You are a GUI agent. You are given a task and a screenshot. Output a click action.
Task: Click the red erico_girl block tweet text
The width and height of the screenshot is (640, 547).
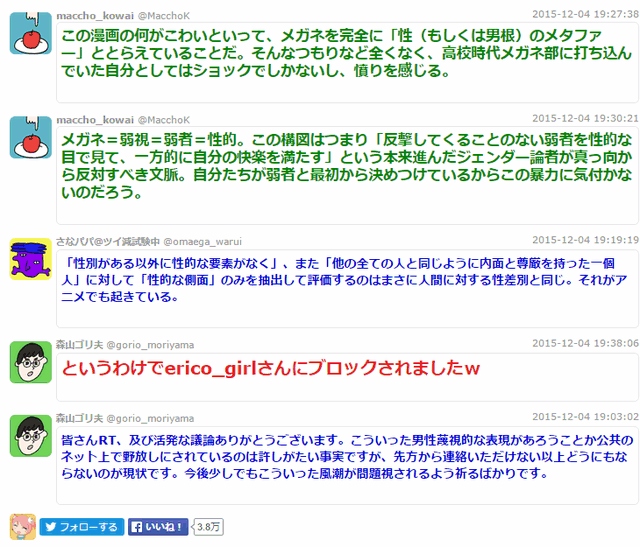tap(272, 368)
